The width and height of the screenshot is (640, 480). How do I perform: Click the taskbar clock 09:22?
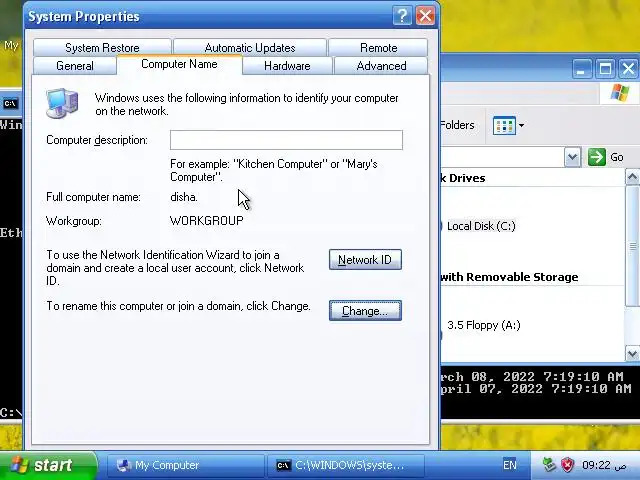click(x=604, y=465)
